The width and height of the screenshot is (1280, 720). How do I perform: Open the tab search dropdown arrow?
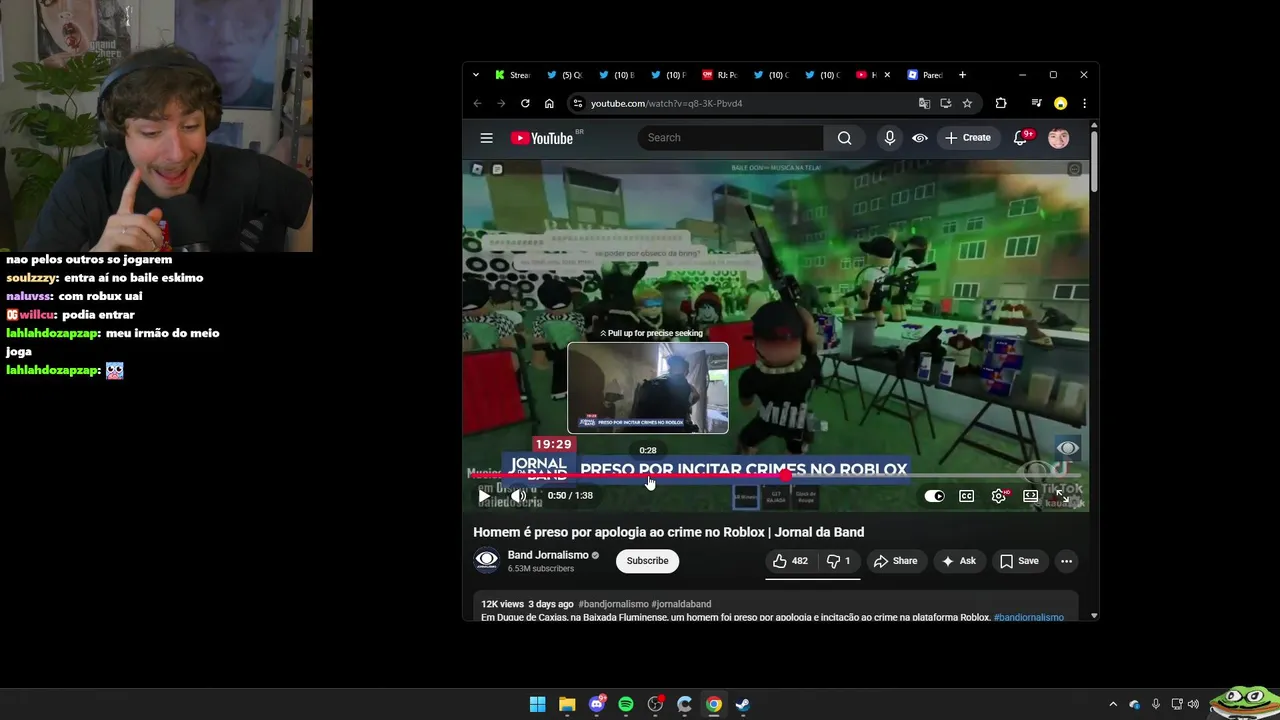coord(476,75)
